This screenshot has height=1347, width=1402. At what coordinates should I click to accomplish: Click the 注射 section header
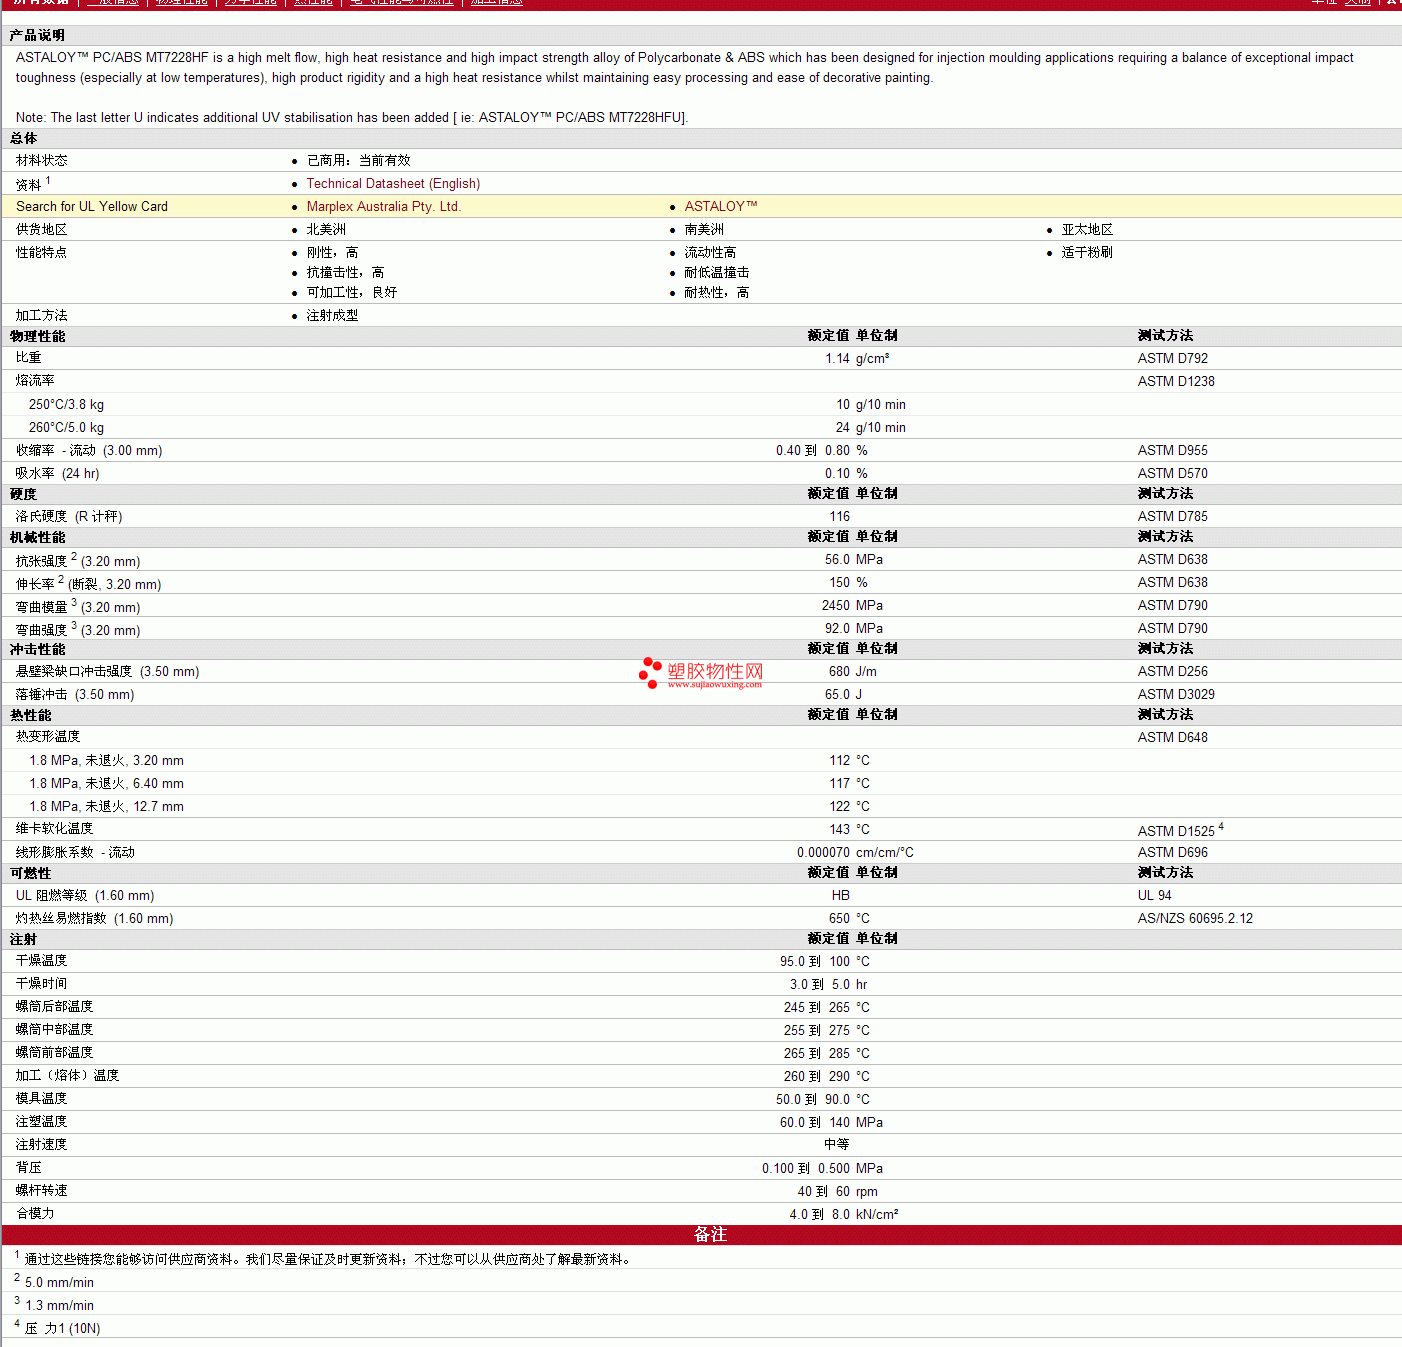tap(24, 940)
